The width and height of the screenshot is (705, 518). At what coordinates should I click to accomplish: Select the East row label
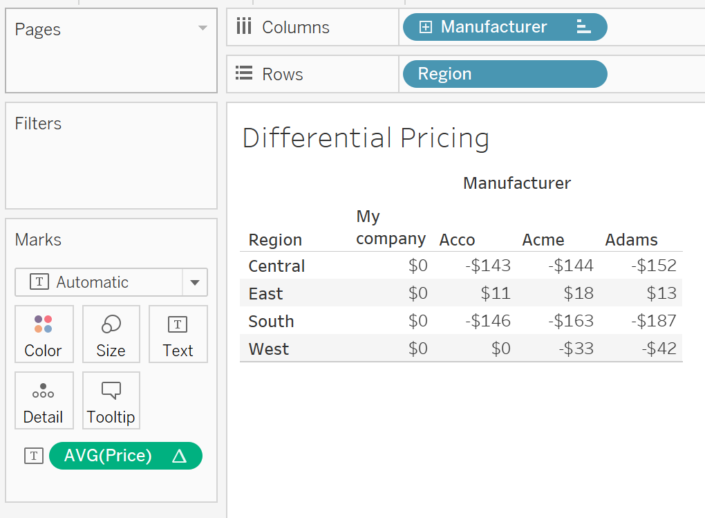[x=266, y=294]
